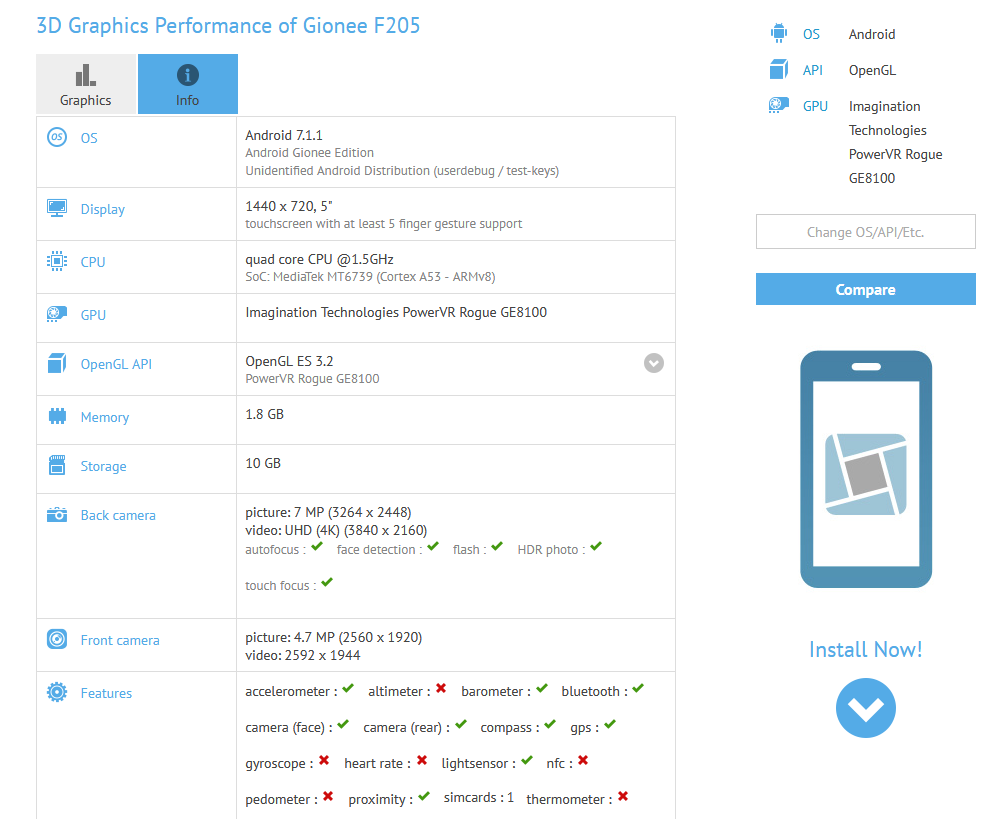Click the Android Gionee Edition text
Viewport: 988px width, 819px height.
click(309, 152)
